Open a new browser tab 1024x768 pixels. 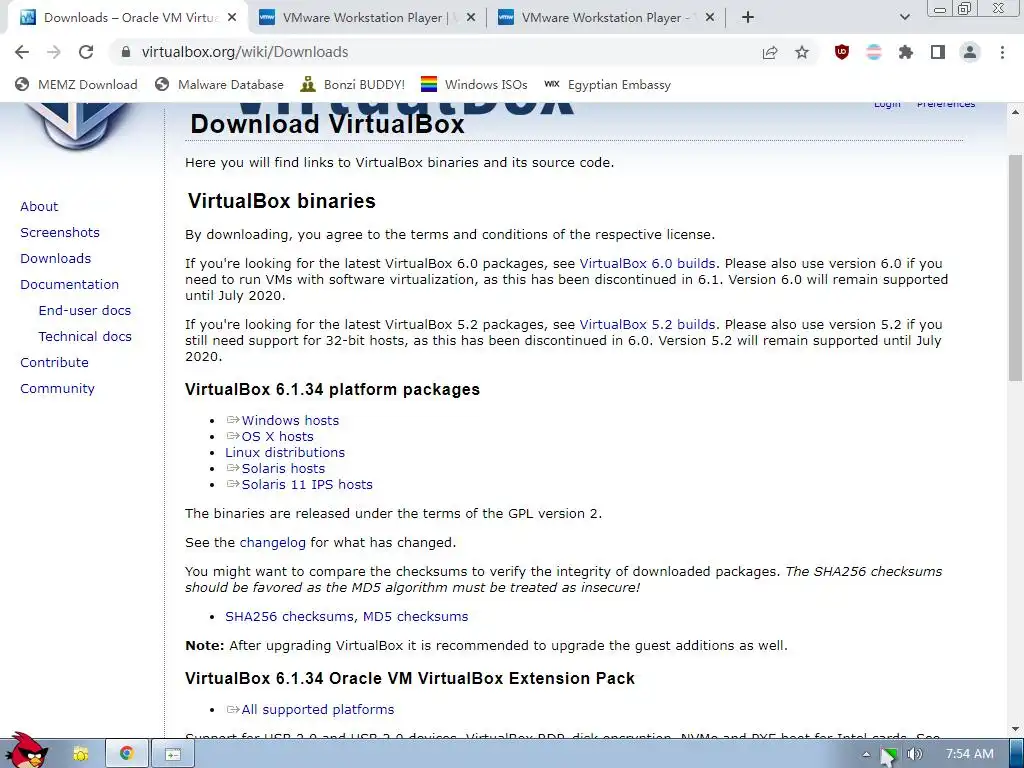pos(748,18)
